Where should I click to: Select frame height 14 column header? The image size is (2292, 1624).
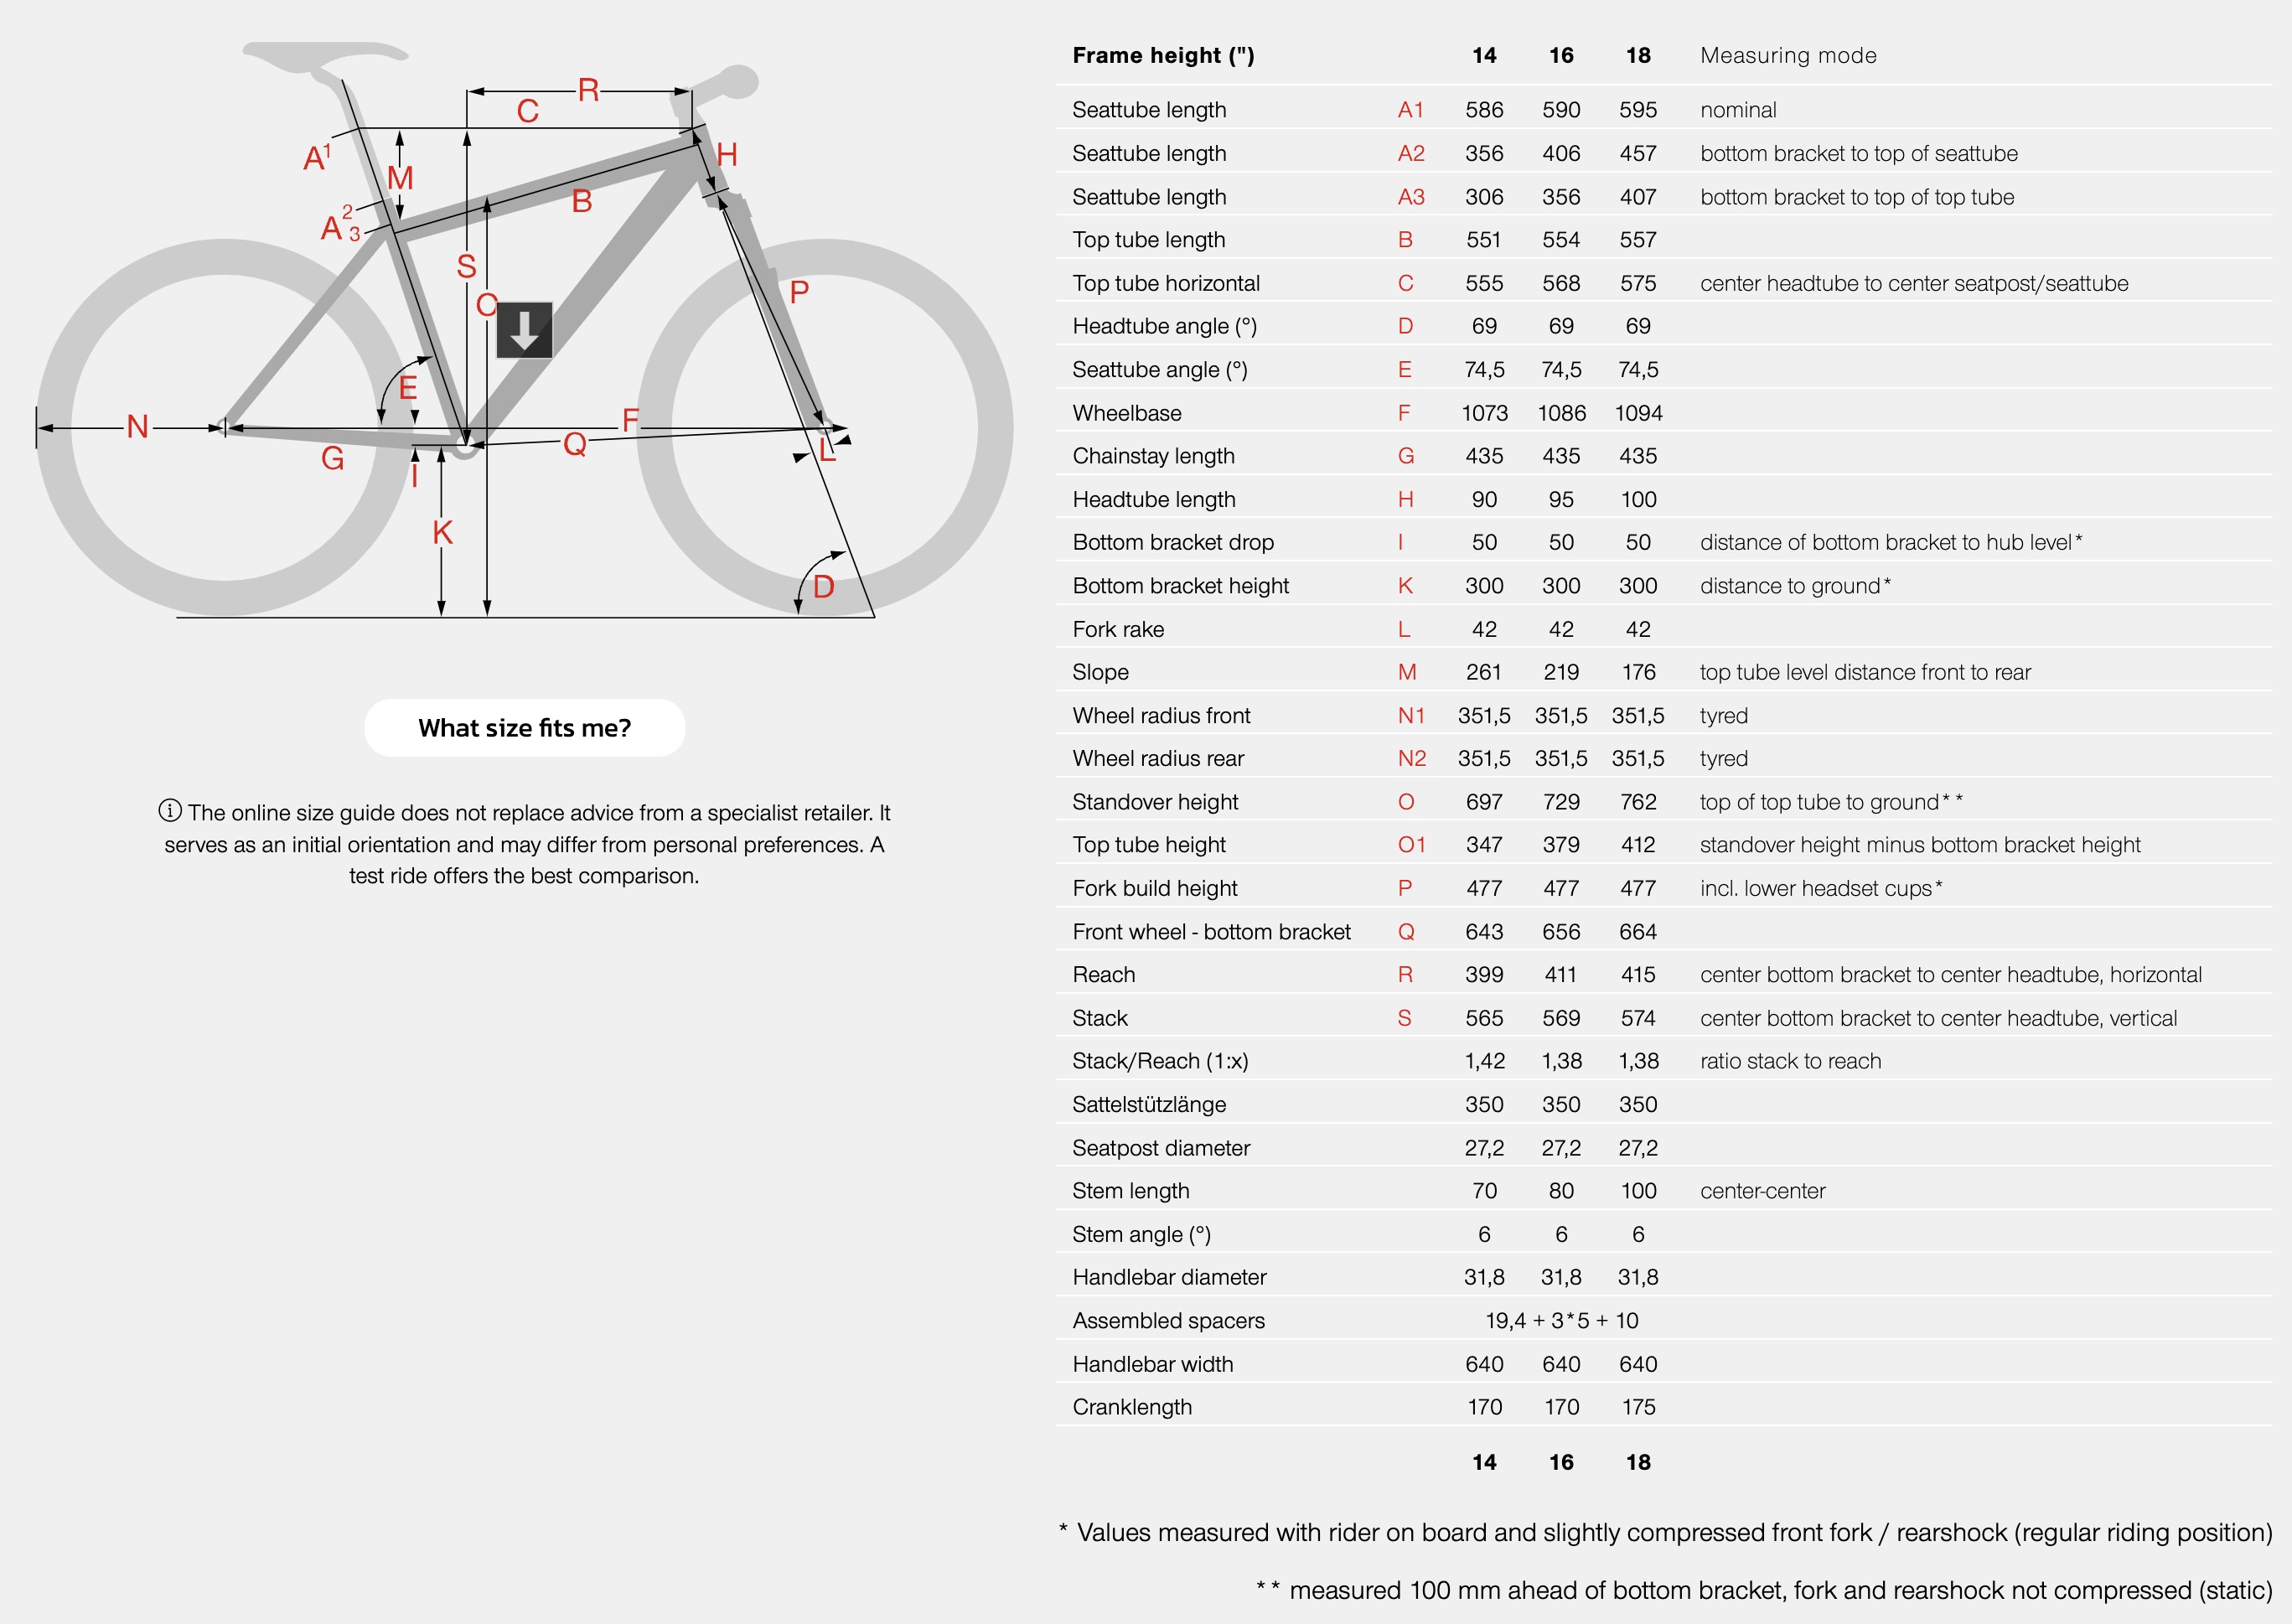[1484, 56]
